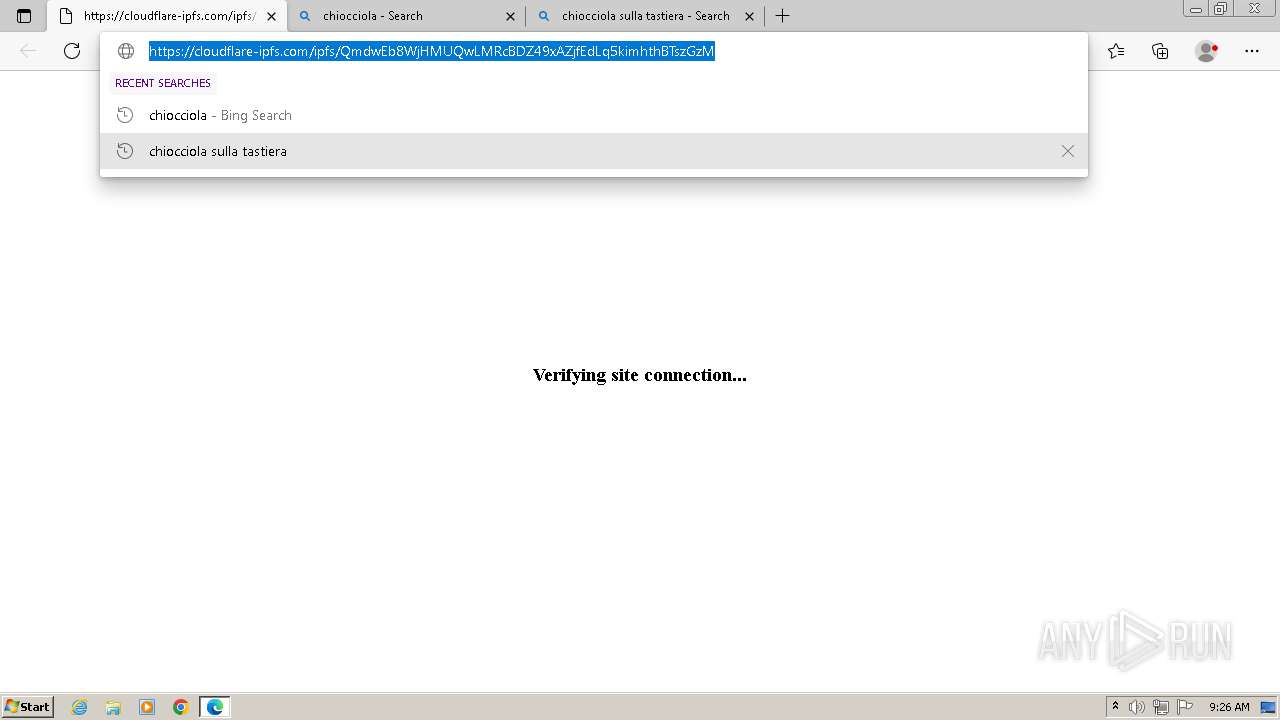Image resolution: width=1280 pixels, height=720 pixels.
Task: Click history icon beside chiocciola Bing Search
Action: (x=125, y=115)
